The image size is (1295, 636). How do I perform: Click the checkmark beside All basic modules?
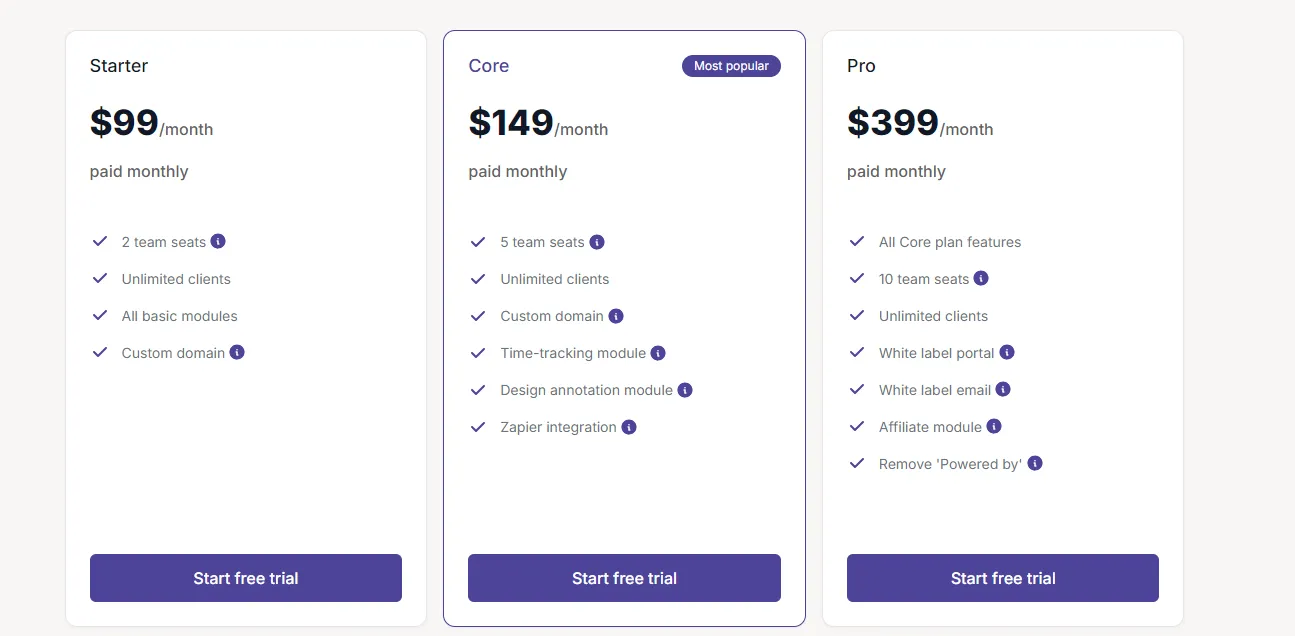[x=100, y=315]
